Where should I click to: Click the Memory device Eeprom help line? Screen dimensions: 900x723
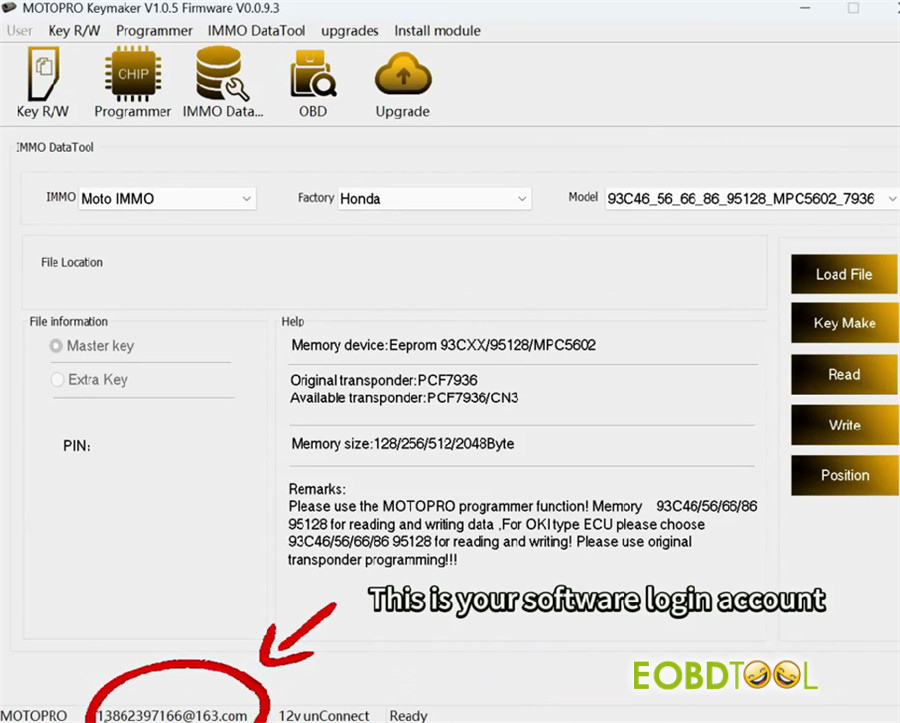coord(444,345)
